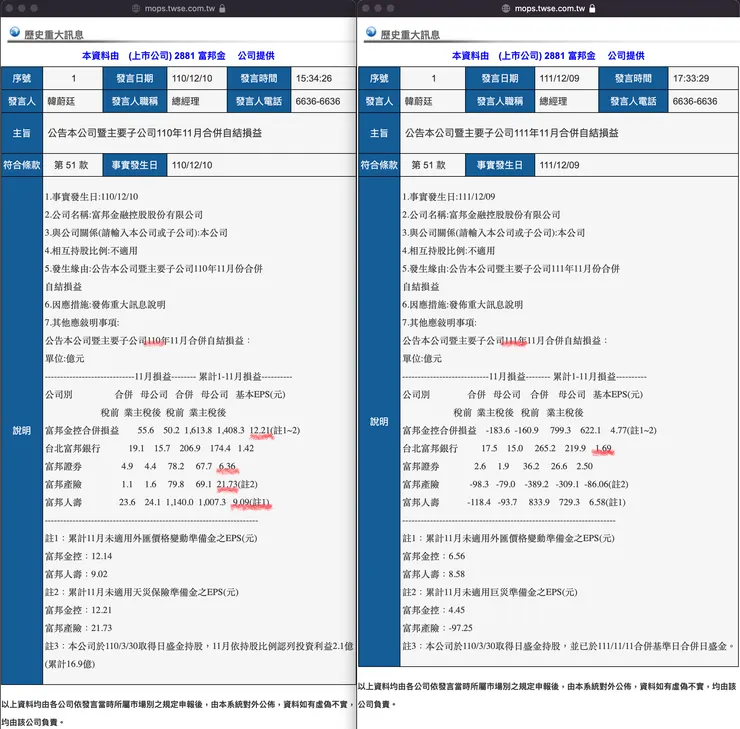740x729 pixels.
Task: Select the announcement time 17:33:29
Action: [x=691, y=78]
